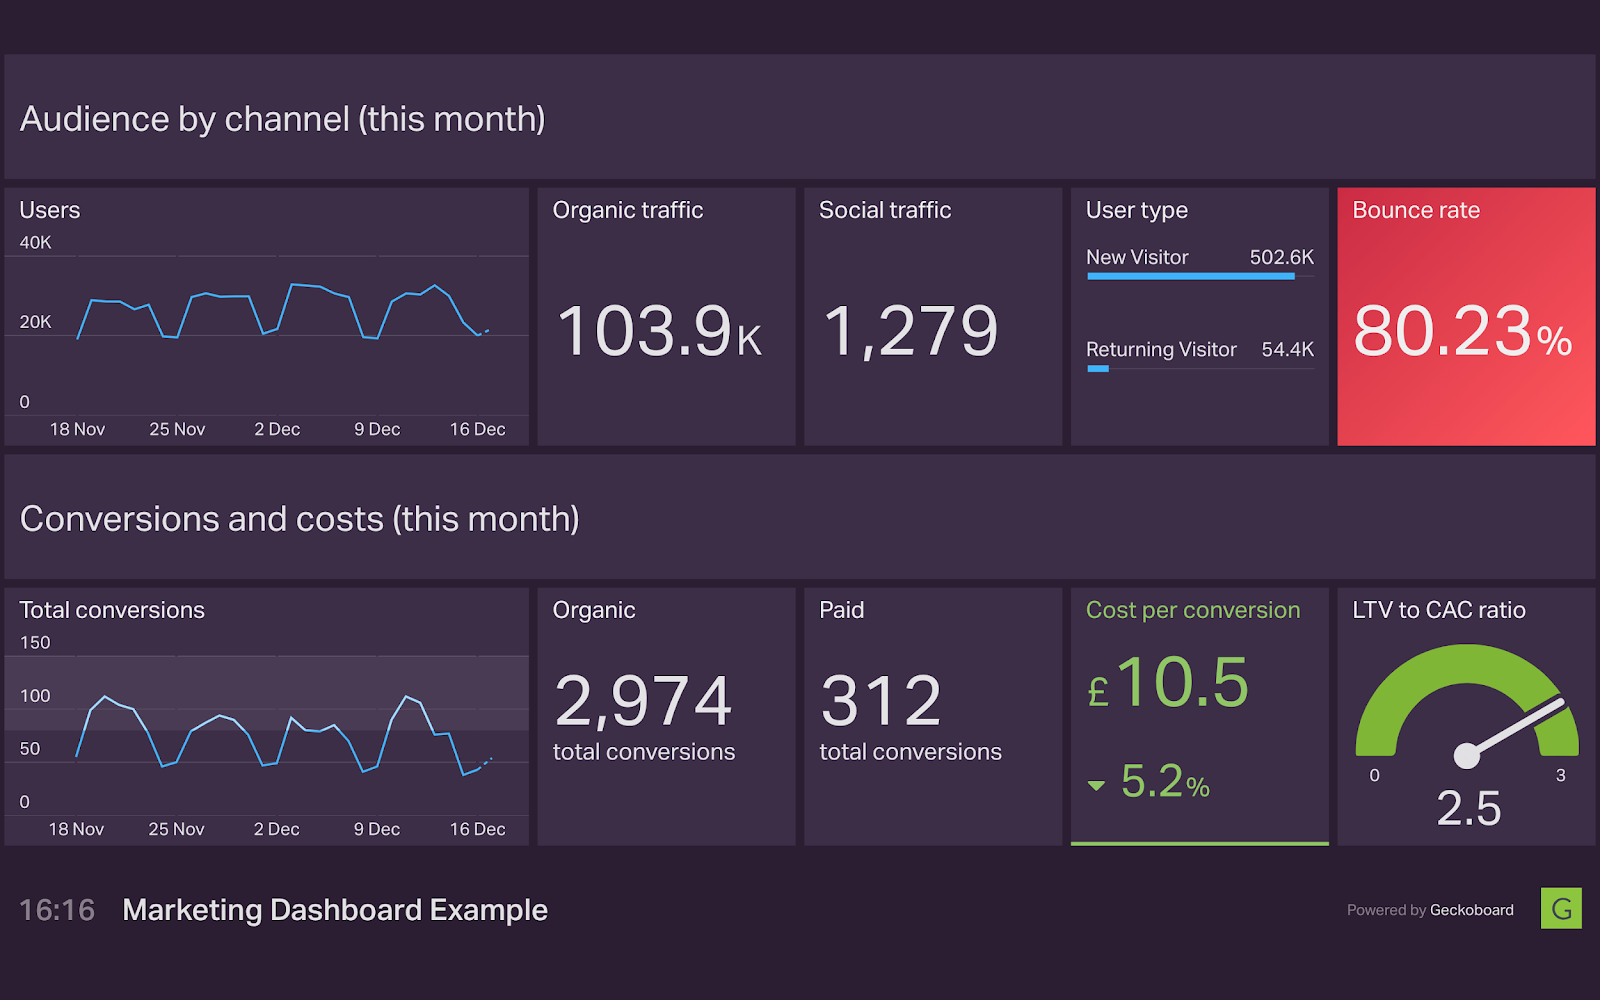Click the Organic traffic 103.9K value
Image resolution: width=1600 pixels, height=1000 pixels.
click(660, 331)
